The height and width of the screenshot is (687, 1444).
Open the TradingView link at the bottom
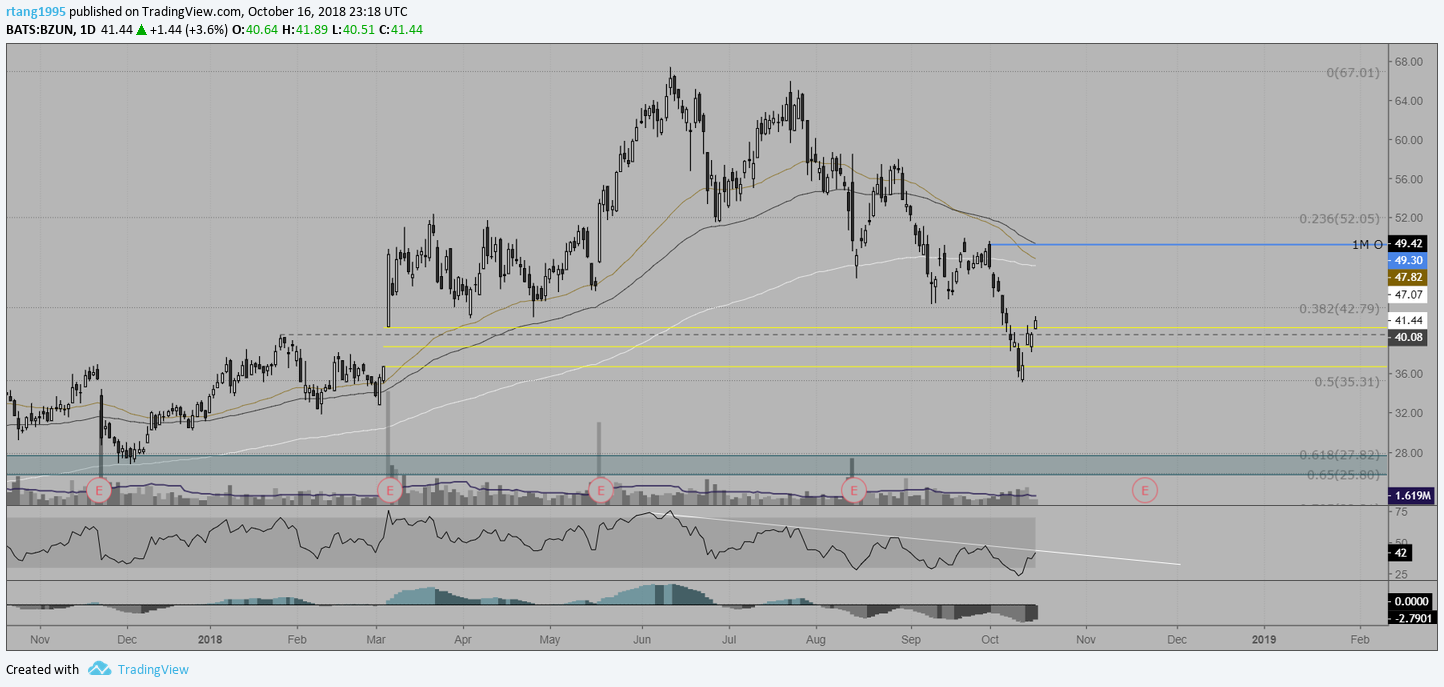pyautogui.click(x=152, y=670)
